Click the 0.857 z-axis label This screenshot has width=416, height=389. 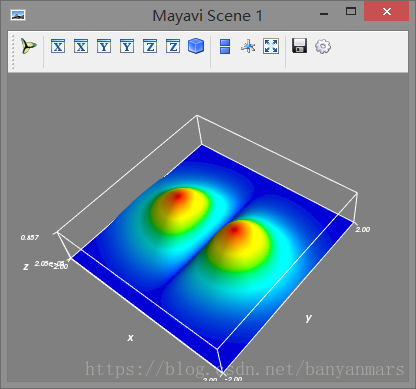pyautogui.click(x=30, y=238)
